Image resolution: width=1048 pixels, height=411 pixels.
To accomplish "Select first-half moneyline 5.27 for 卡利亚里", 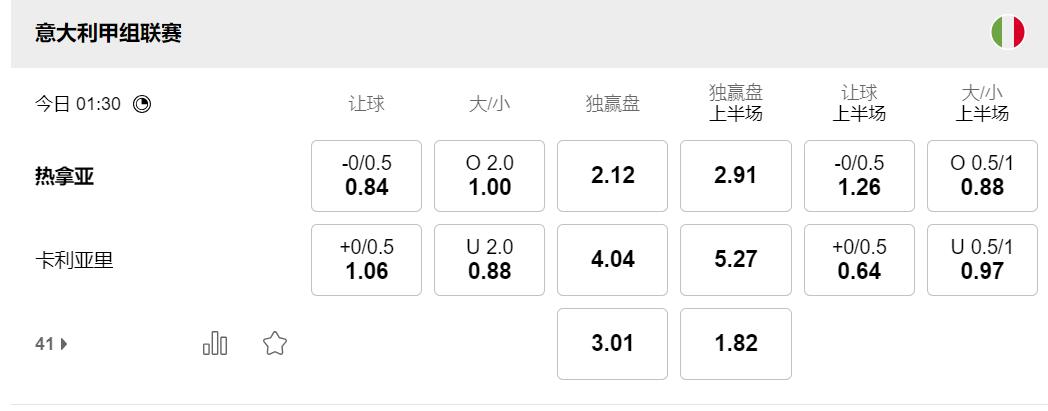I will [735, 260].
